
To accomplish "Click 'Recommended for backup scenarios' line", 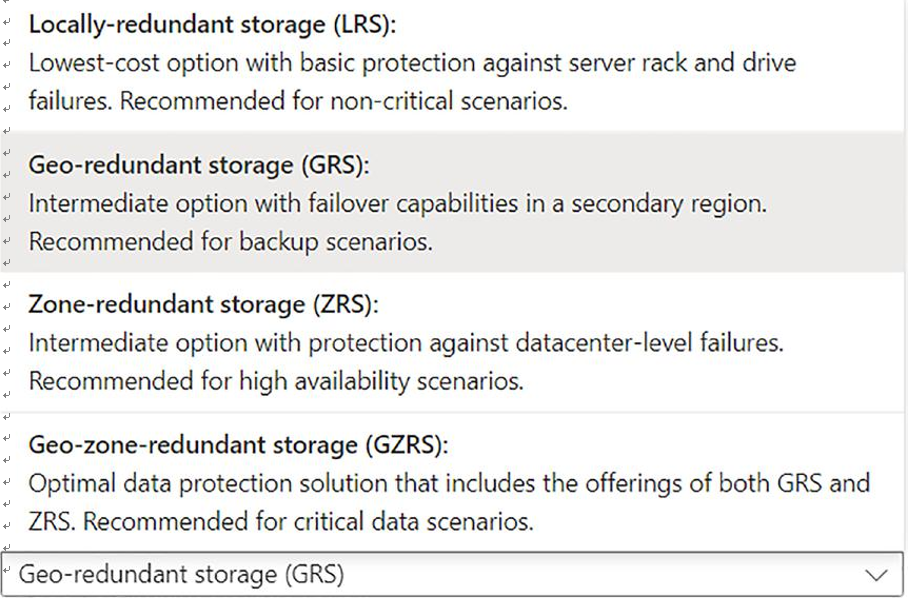I will tap(231, 242).
